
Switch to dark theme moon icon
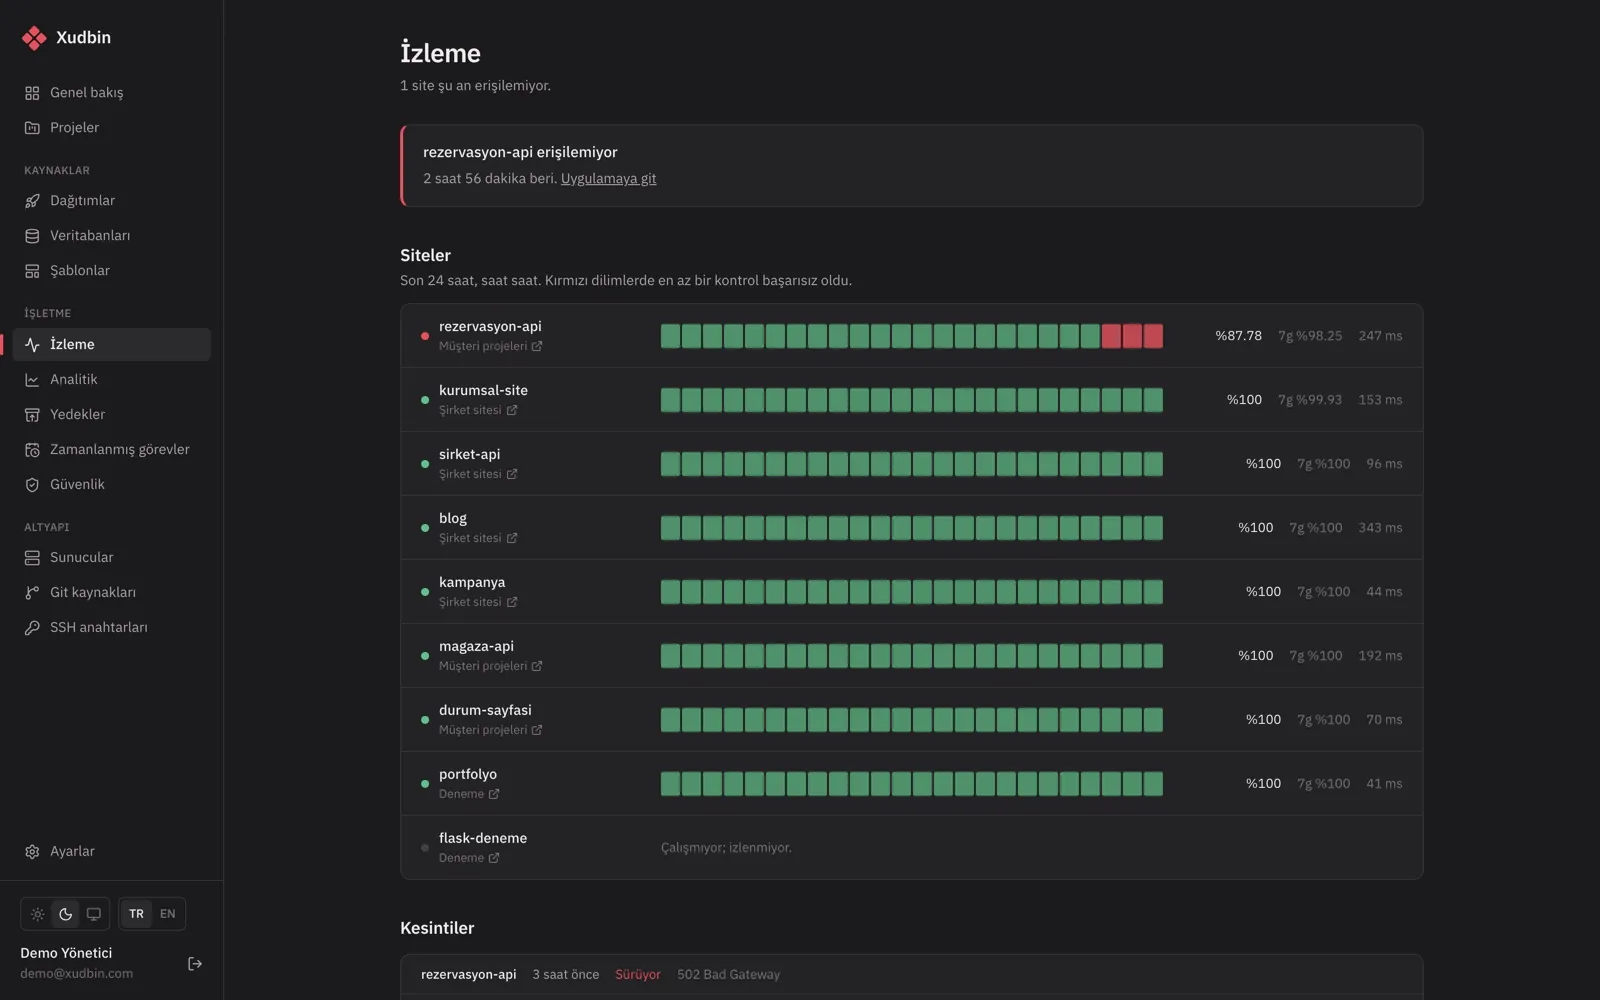tap(65, 914)
